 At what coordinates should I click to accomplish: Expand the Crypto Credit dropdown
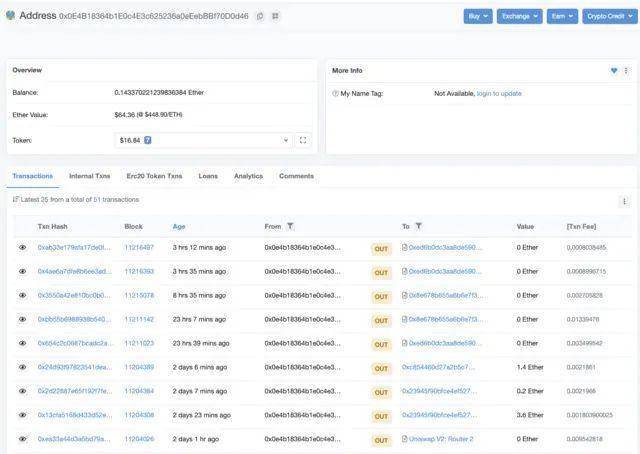(x=608, y=16)
